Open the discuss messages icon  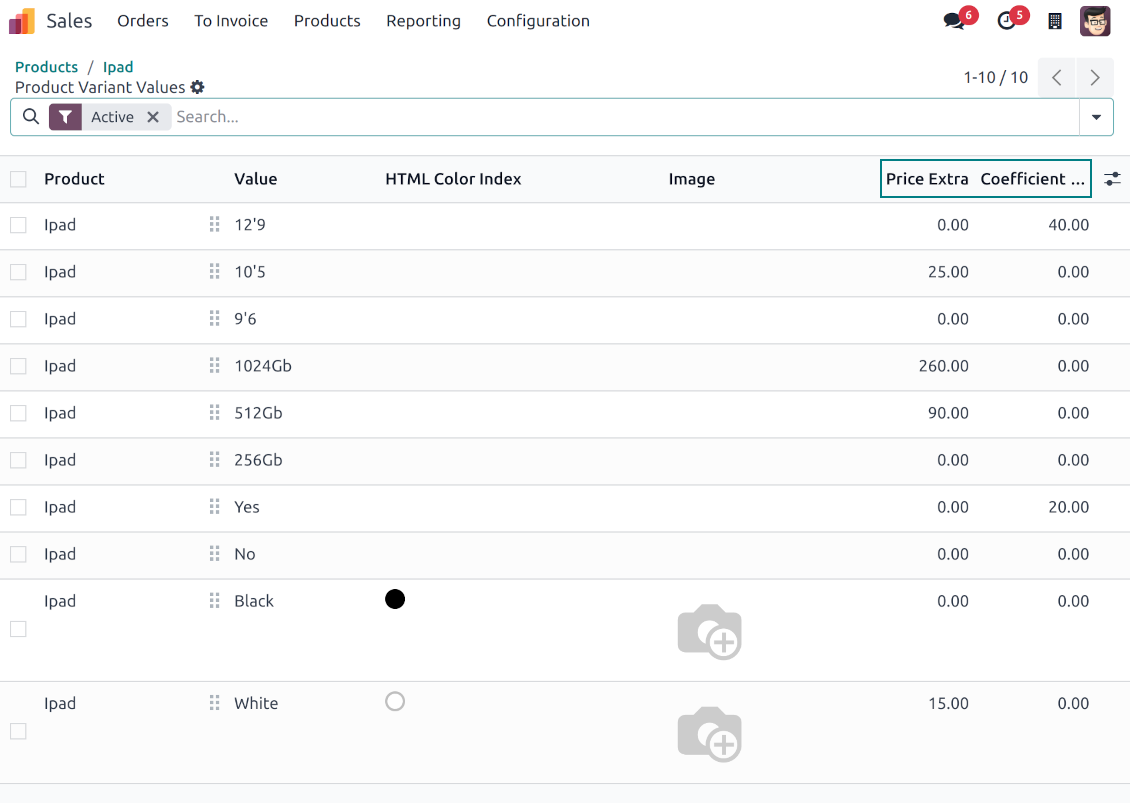(954, 21)
